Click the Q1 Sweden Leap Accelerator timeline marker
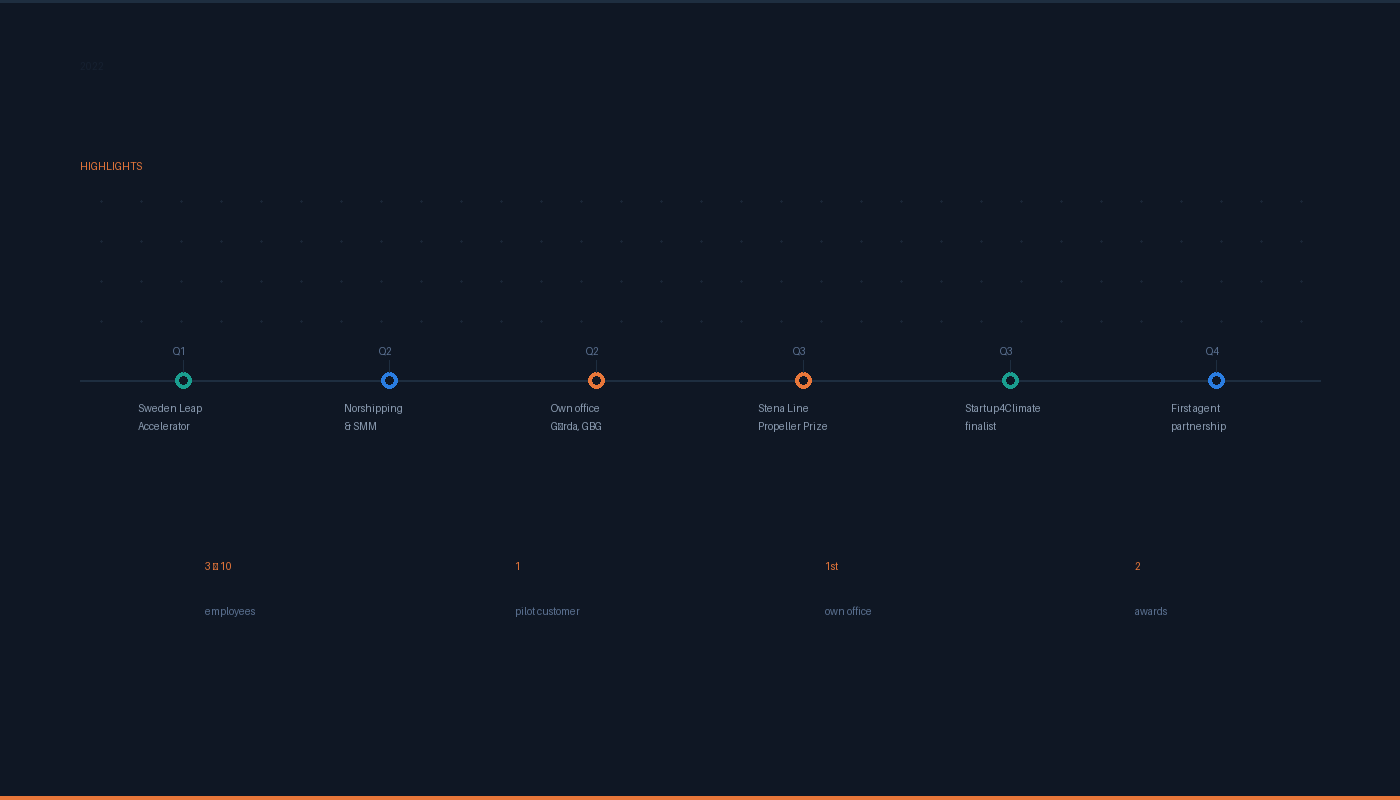The width and height of the screenshot is (1400, 800). [183, 380]
